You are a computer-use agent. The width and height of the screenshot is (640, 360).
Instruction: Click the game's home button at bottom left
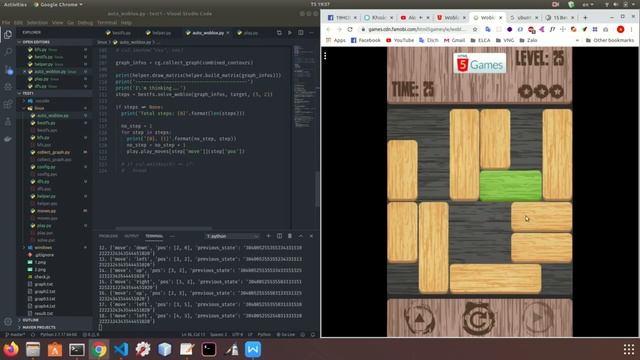(419, 318)
